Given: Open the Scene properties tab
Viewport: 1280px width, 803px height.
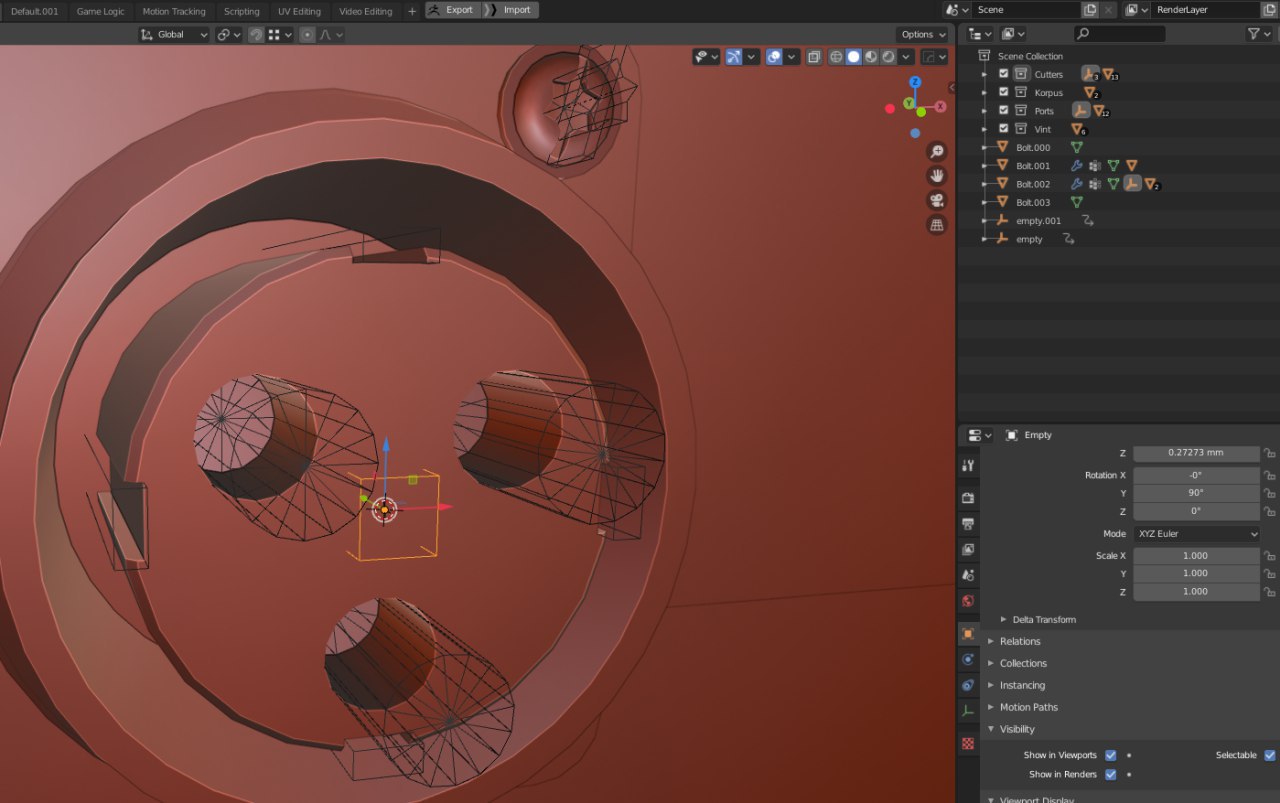Looking at the screenshot, I should 967,575.
